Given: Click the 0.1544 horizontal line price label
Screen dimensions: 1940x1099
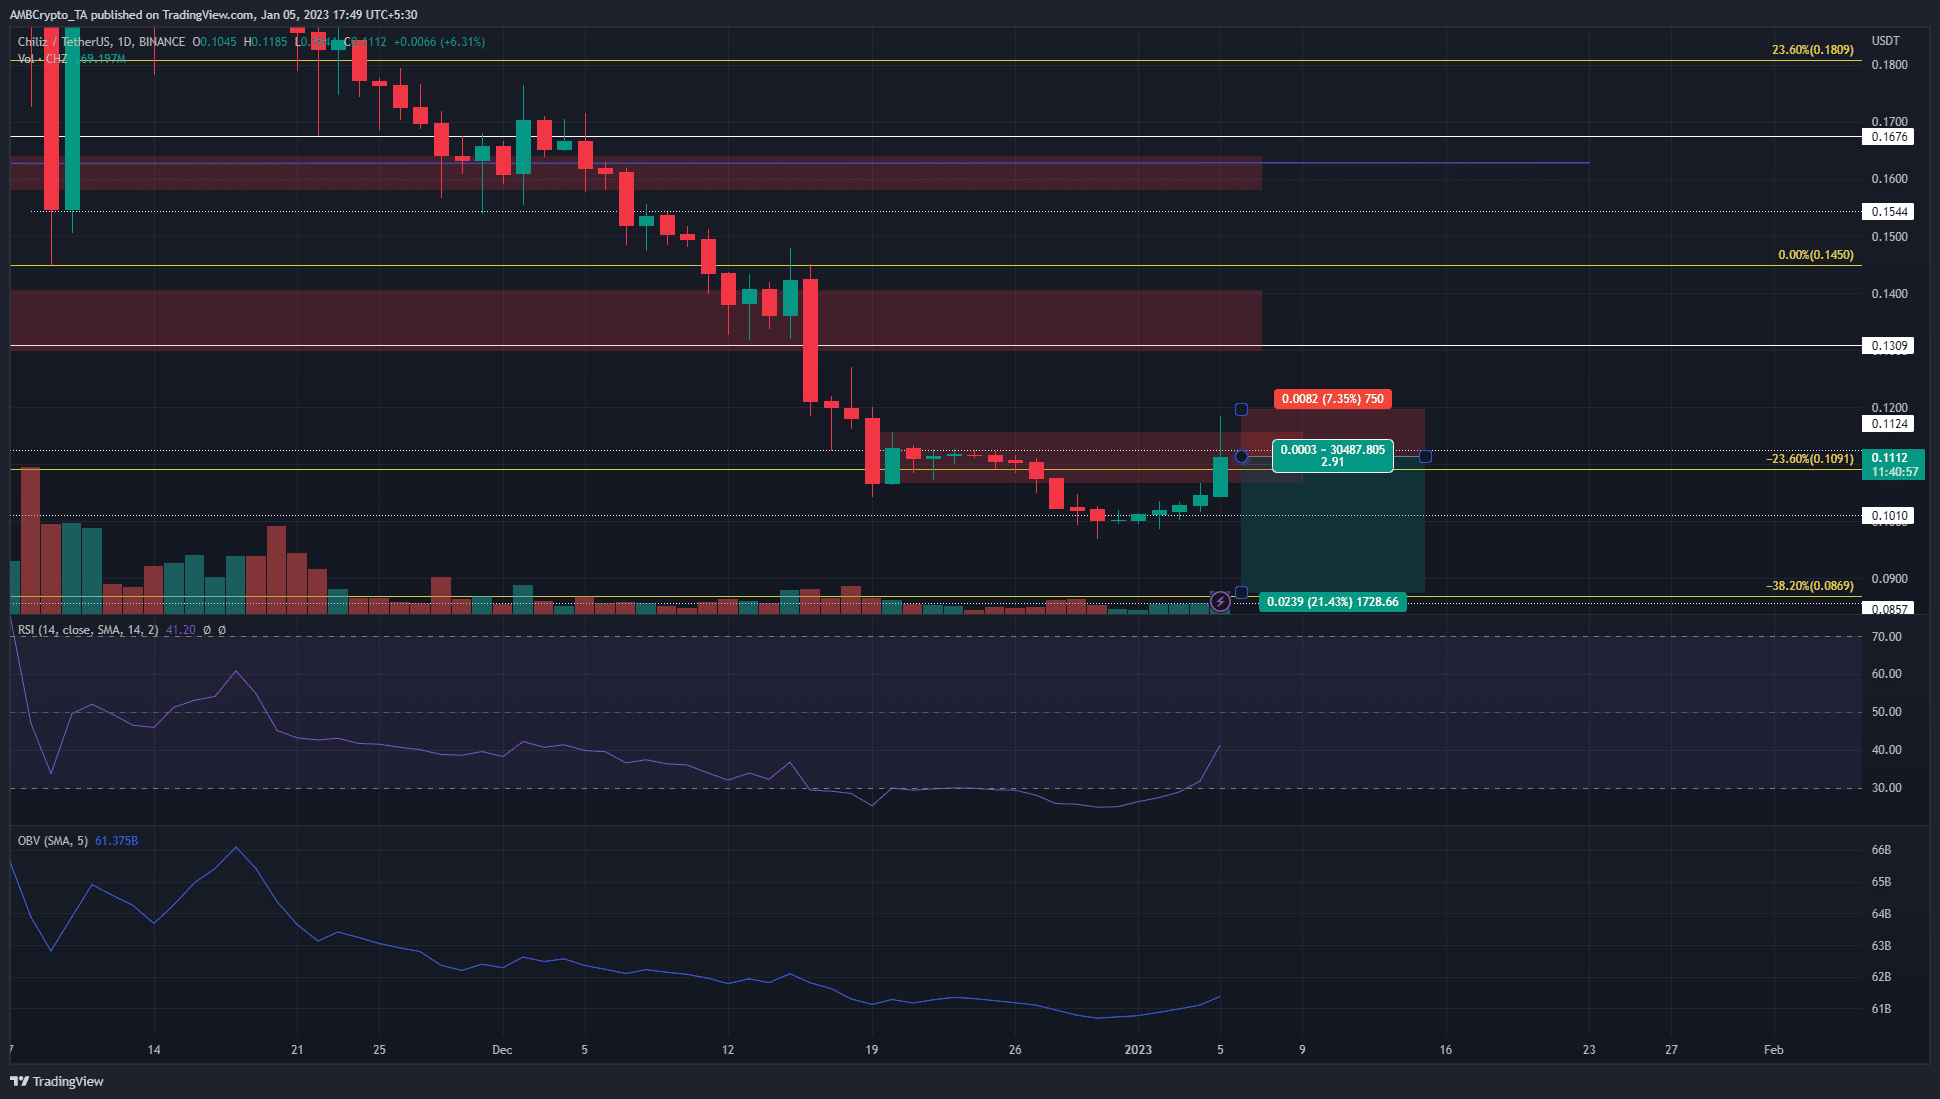Looking at the screenshot, I should 1889,212.
